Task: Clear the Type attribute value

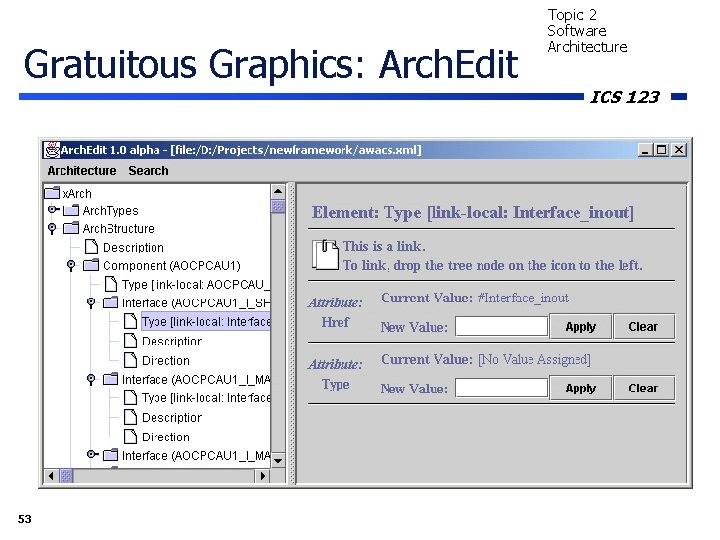Action: click(x=643, y=388)
